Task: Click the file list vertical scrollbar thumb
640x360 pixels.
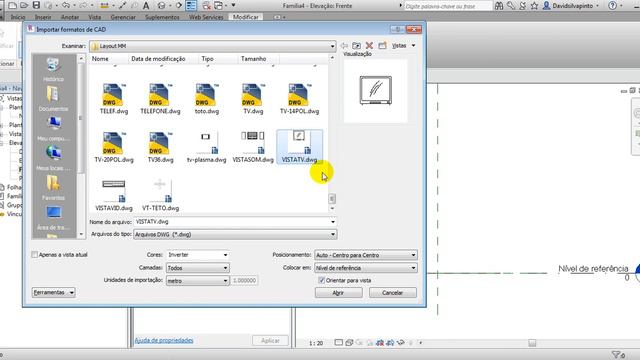Action: point(332,199)
